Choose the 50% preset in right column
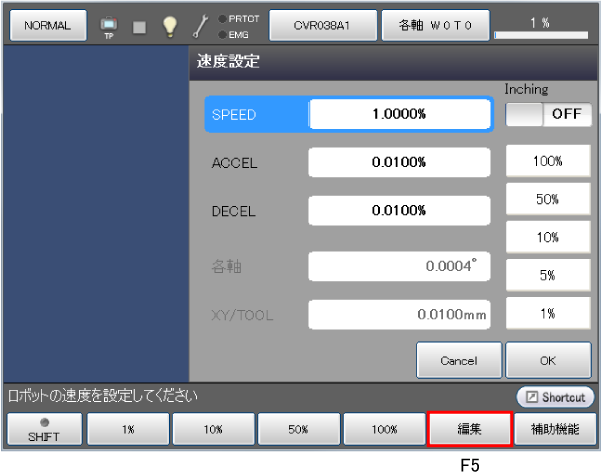601x475 pixels. point(548,200)
